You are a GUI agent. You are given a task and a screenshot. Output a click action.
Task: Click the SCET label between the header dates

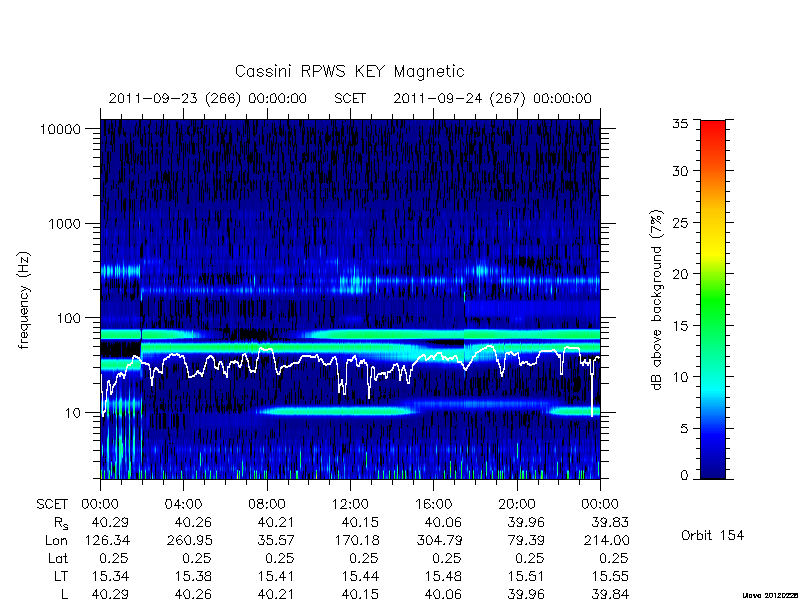tap(350, 98)
